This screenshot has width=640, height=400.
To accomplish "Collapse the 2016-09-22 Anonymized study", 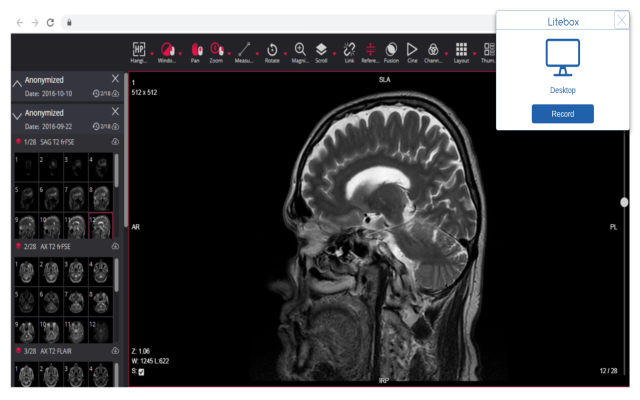I will [17, 116].
